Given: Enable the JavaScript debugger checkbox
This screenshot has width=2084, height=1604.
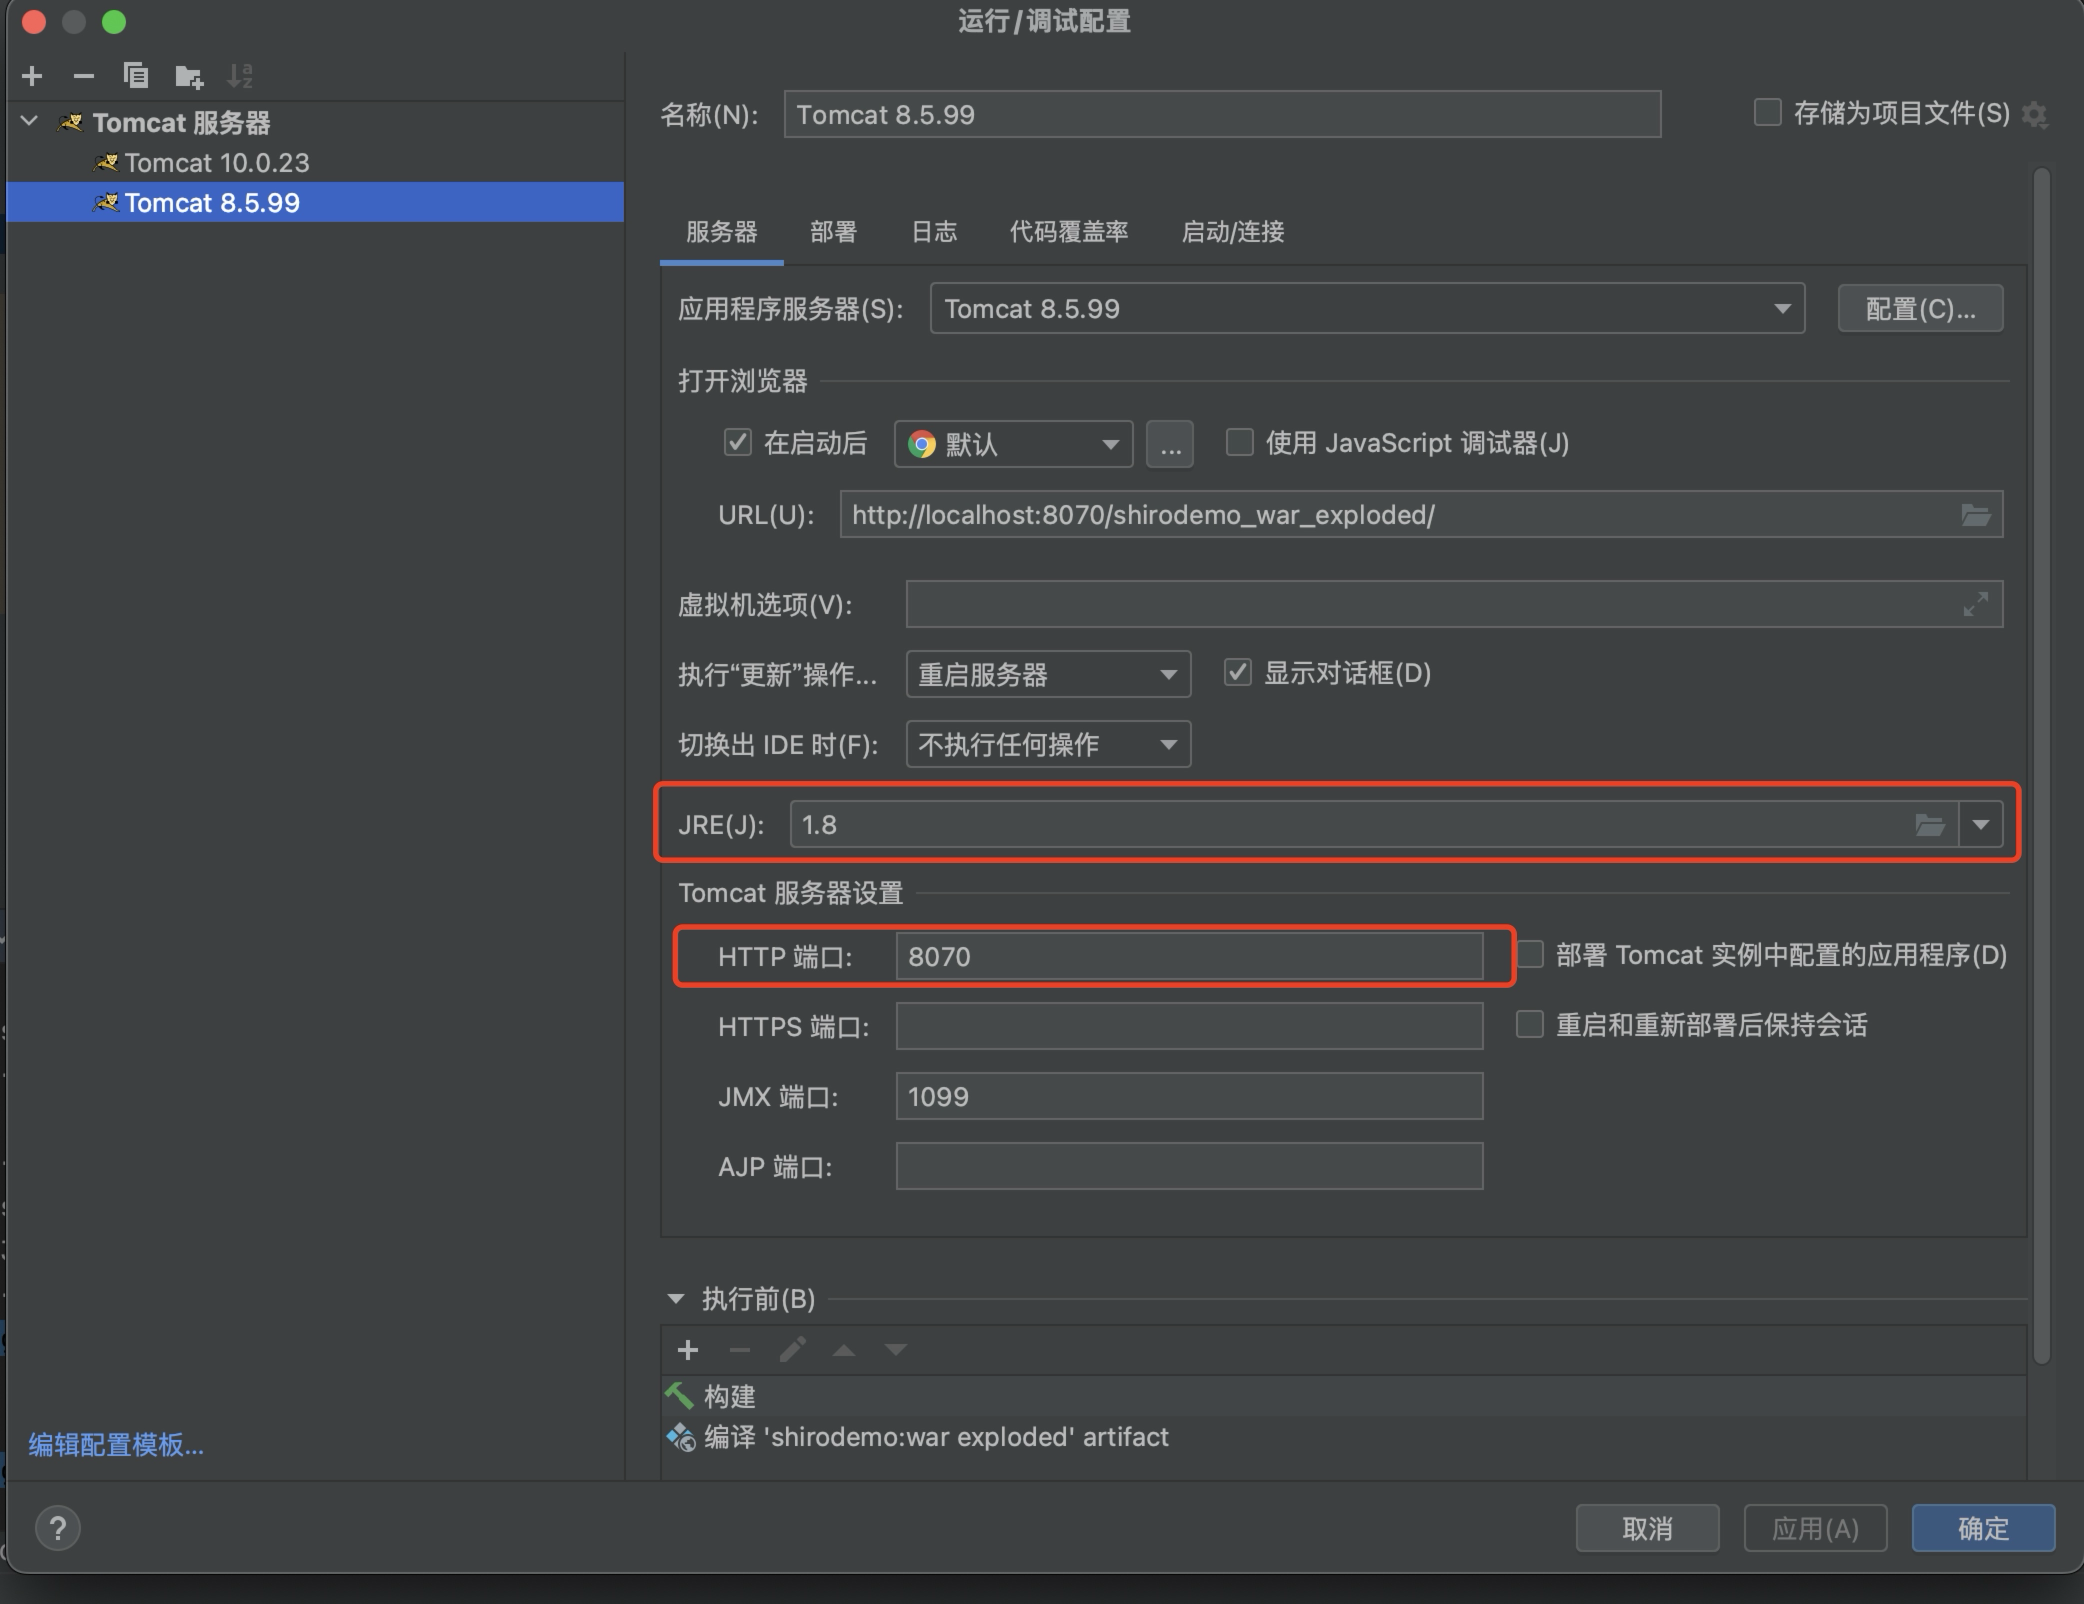Looking at the screenshot, I should (1240, 442).
